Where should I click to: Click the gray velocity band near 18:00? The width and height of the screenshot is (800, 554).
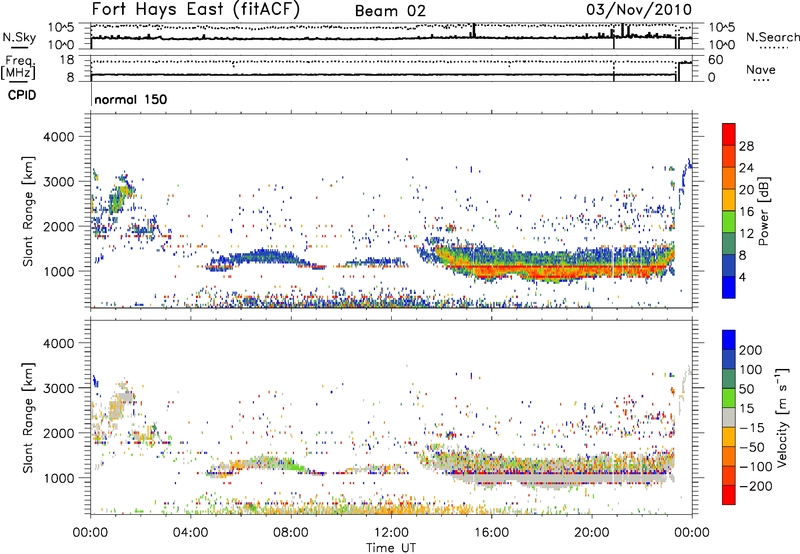[x=541, y=478]
